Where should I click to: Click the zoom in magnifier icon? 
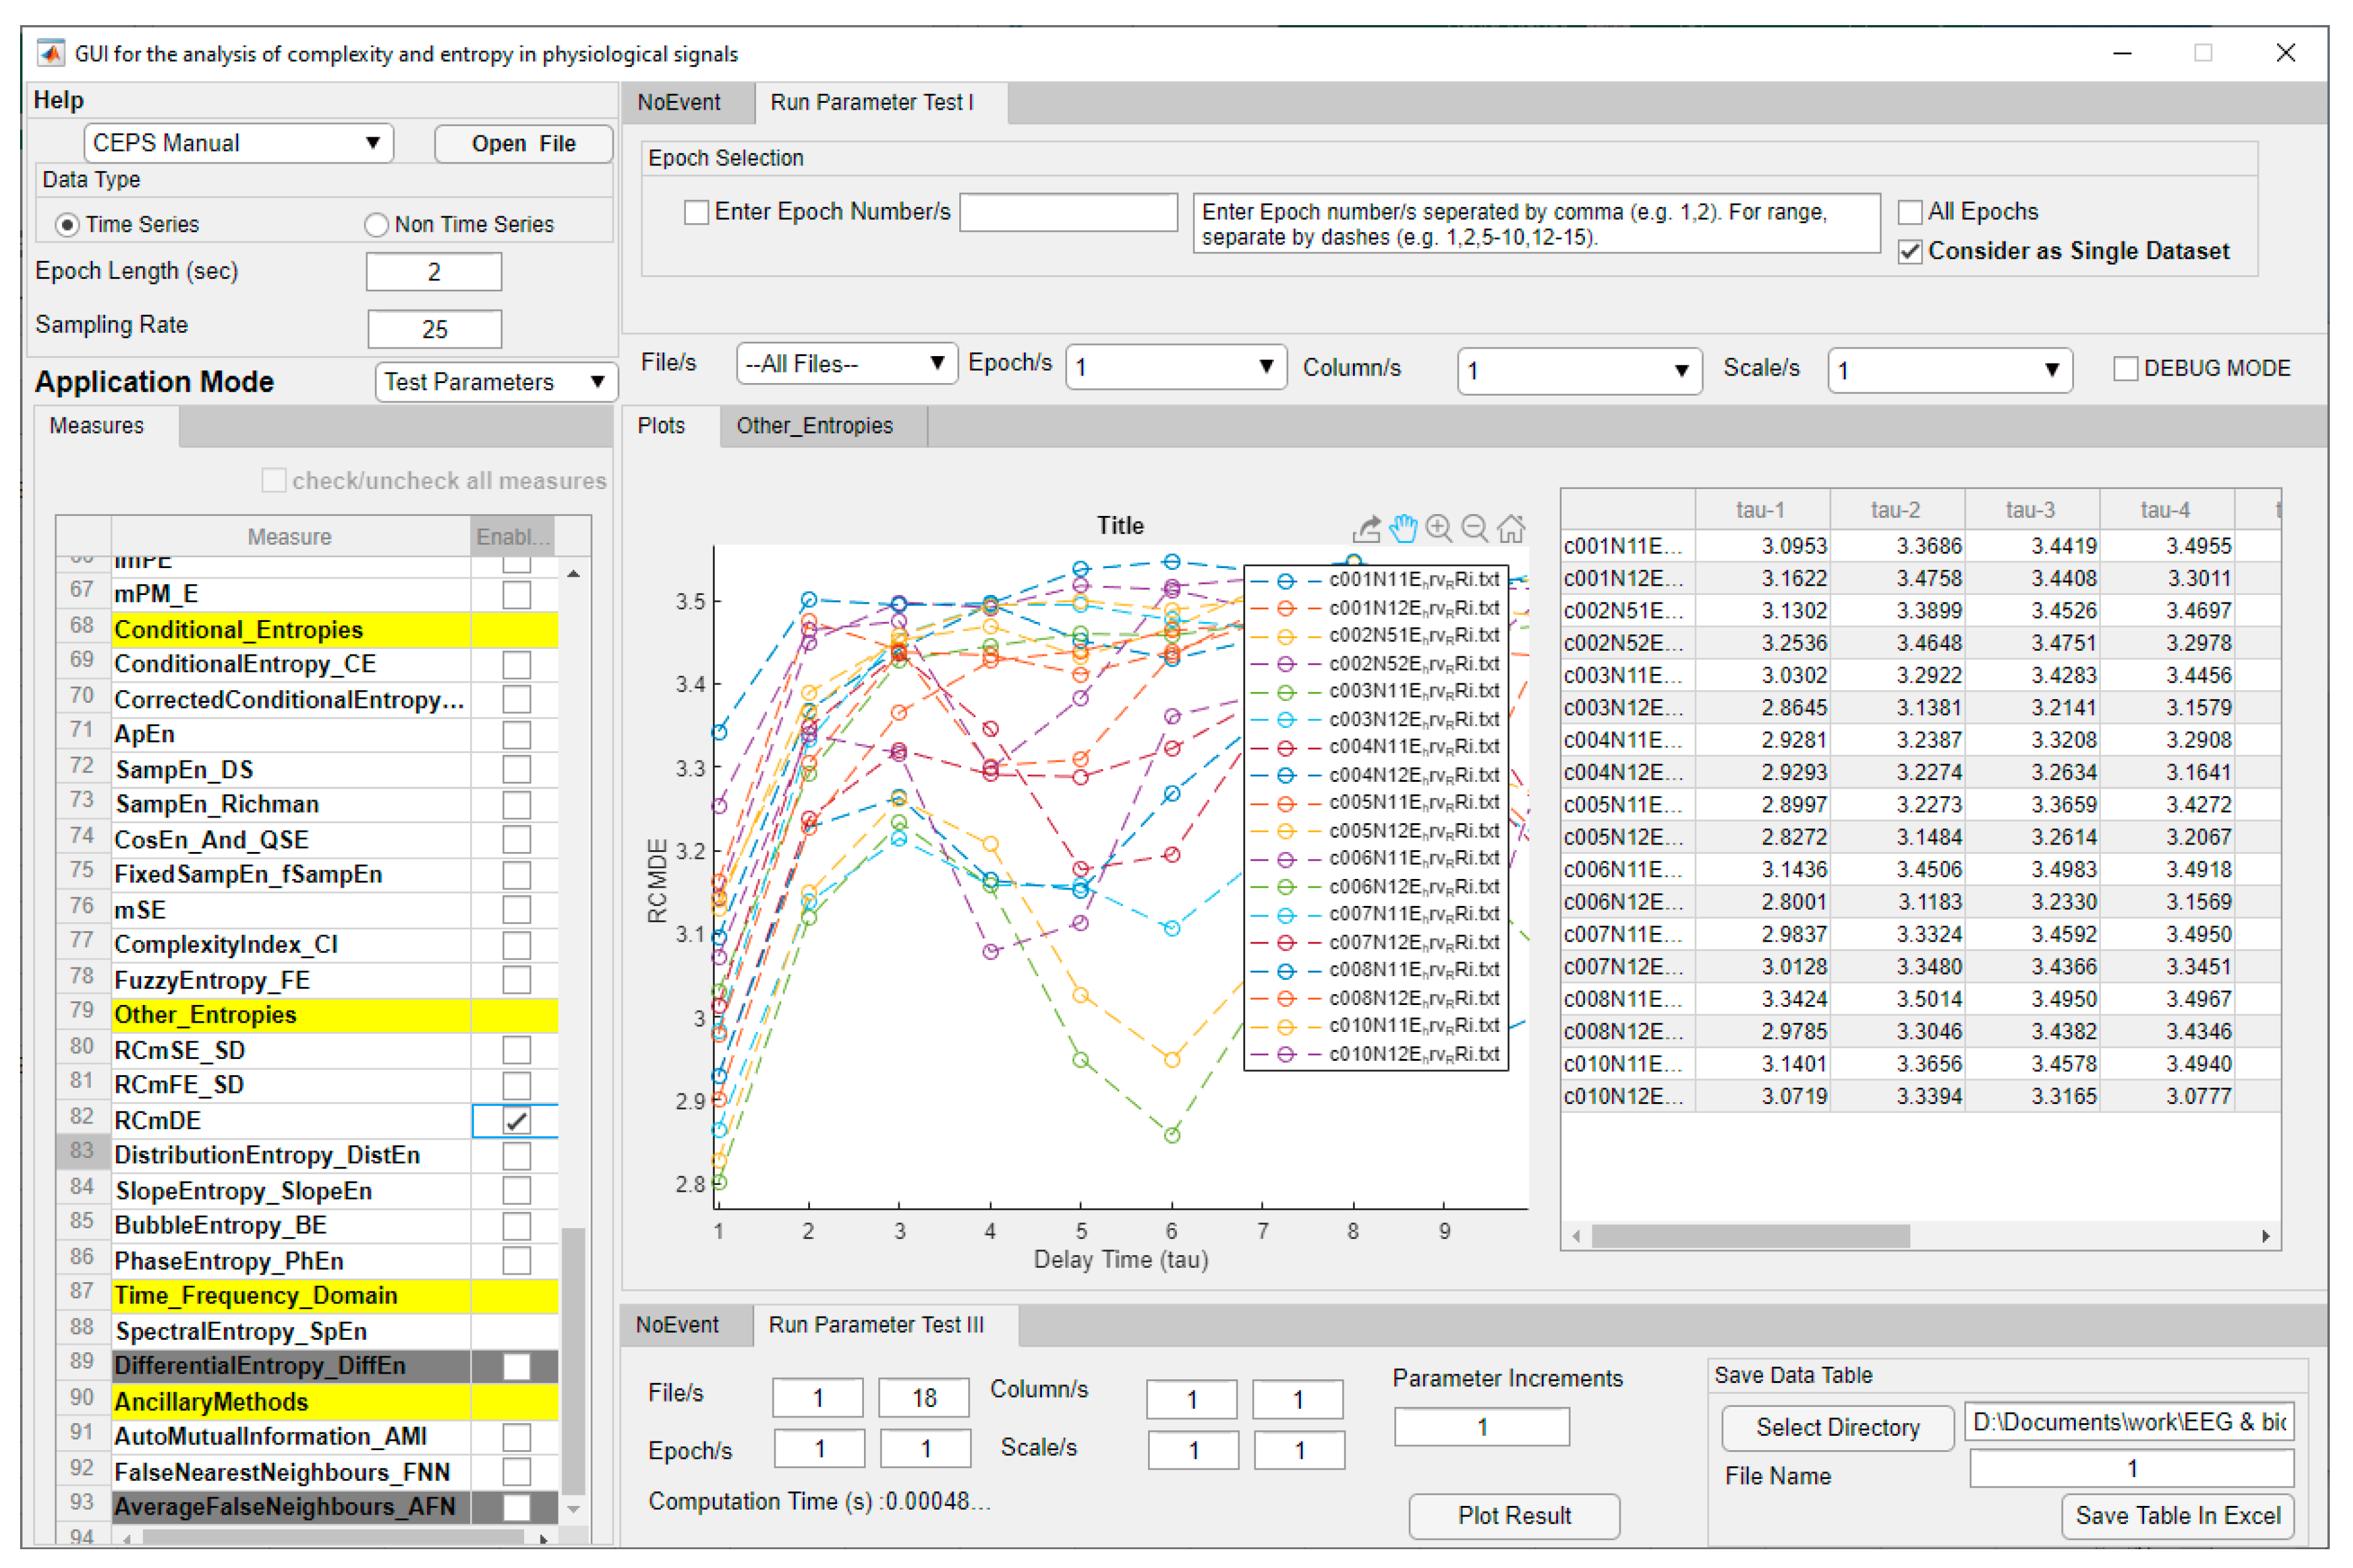click(1438, 528)
